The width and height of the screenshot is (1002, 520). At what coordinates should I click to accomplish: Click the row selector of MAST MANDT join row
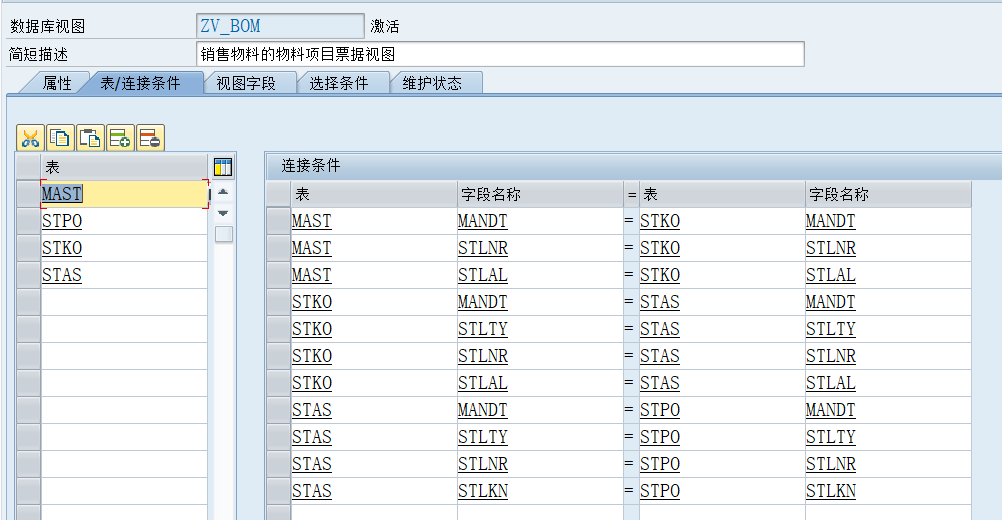pos(278,221)
